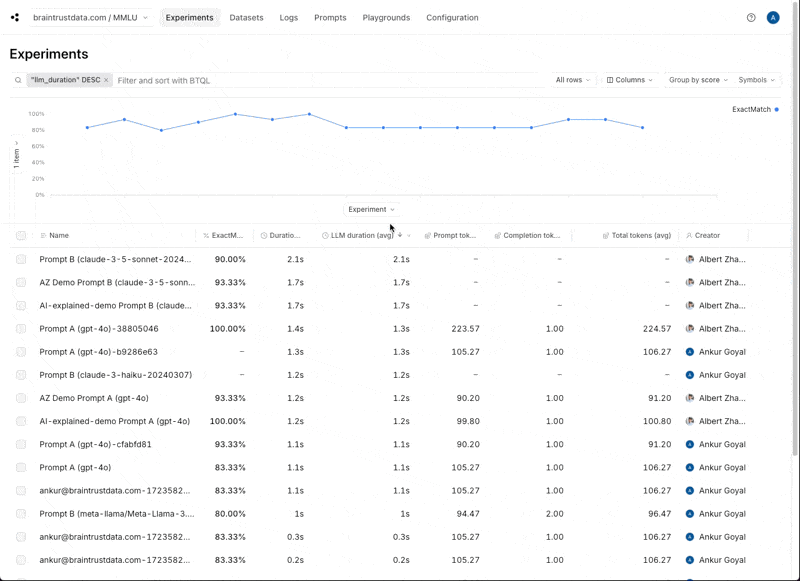Remove the llm_duration DESC filter chip

pyautogui.click(x=106, y=80)
